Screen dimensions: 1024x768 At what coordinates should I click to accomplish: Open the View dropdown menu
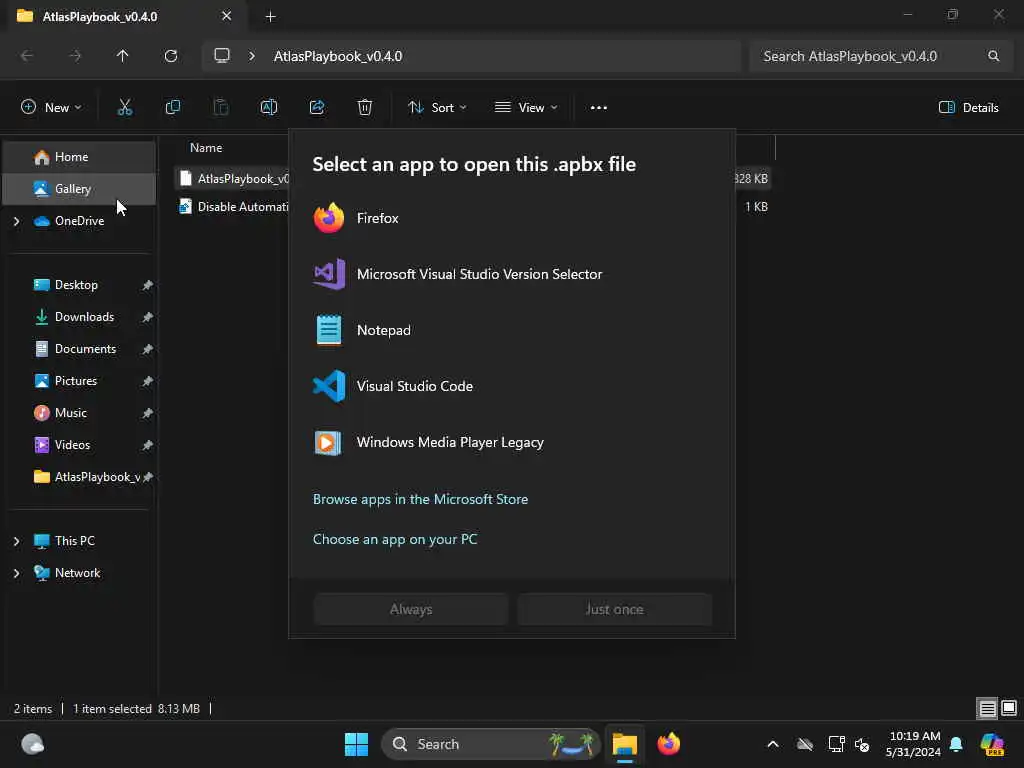[526, 108]
